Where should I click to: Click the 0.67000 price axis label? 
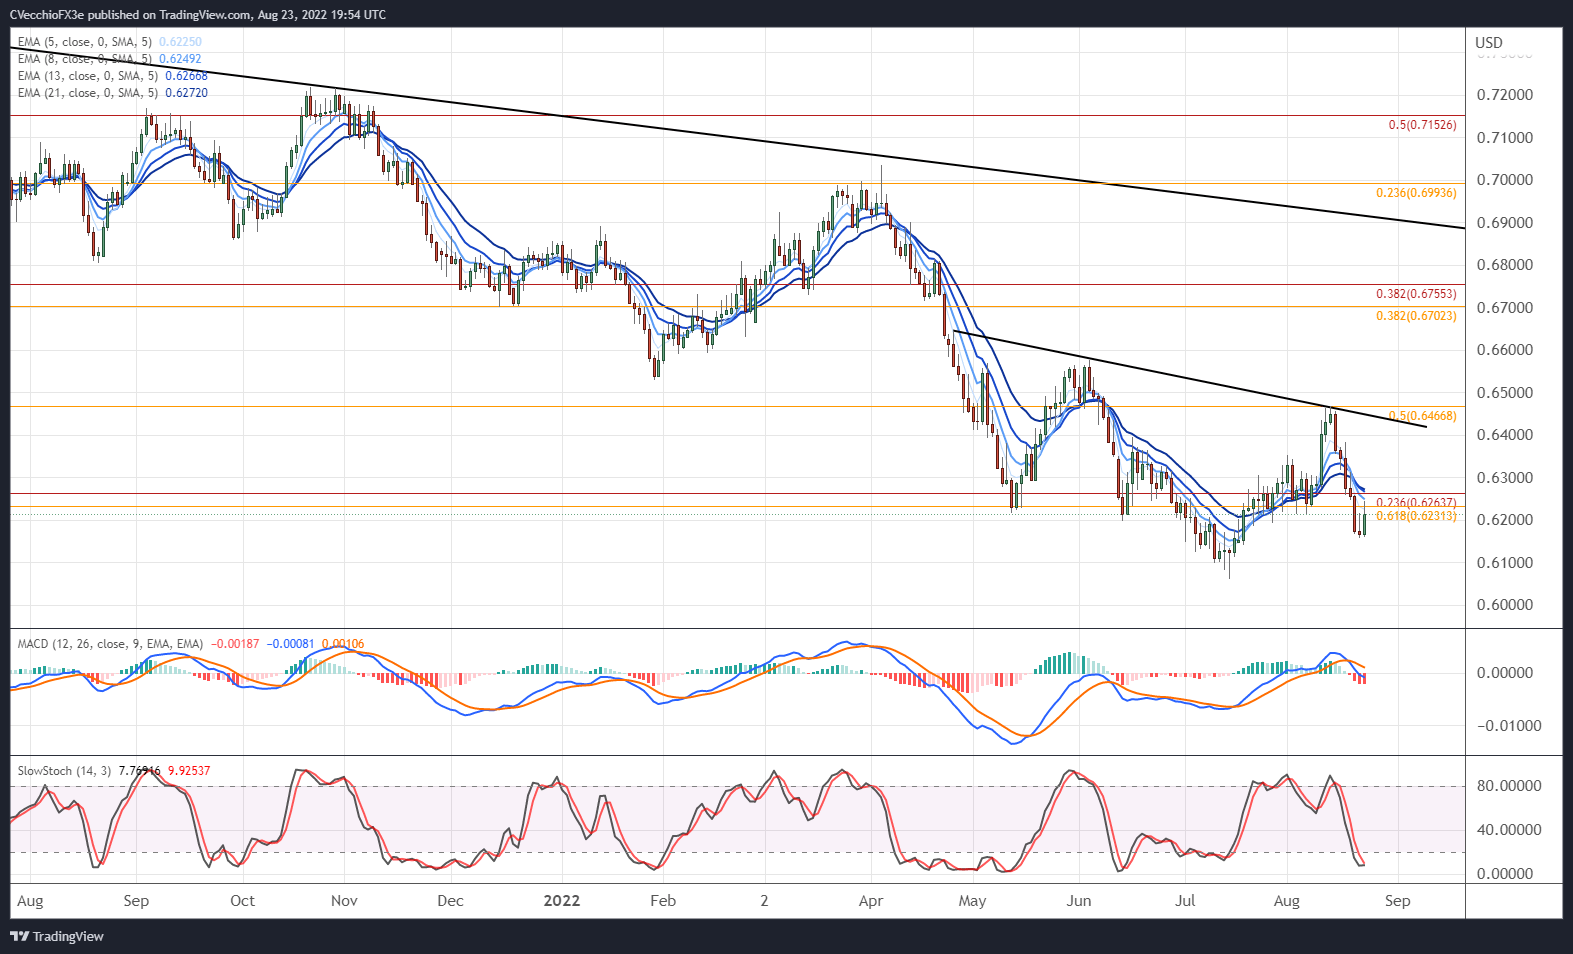1505,308
